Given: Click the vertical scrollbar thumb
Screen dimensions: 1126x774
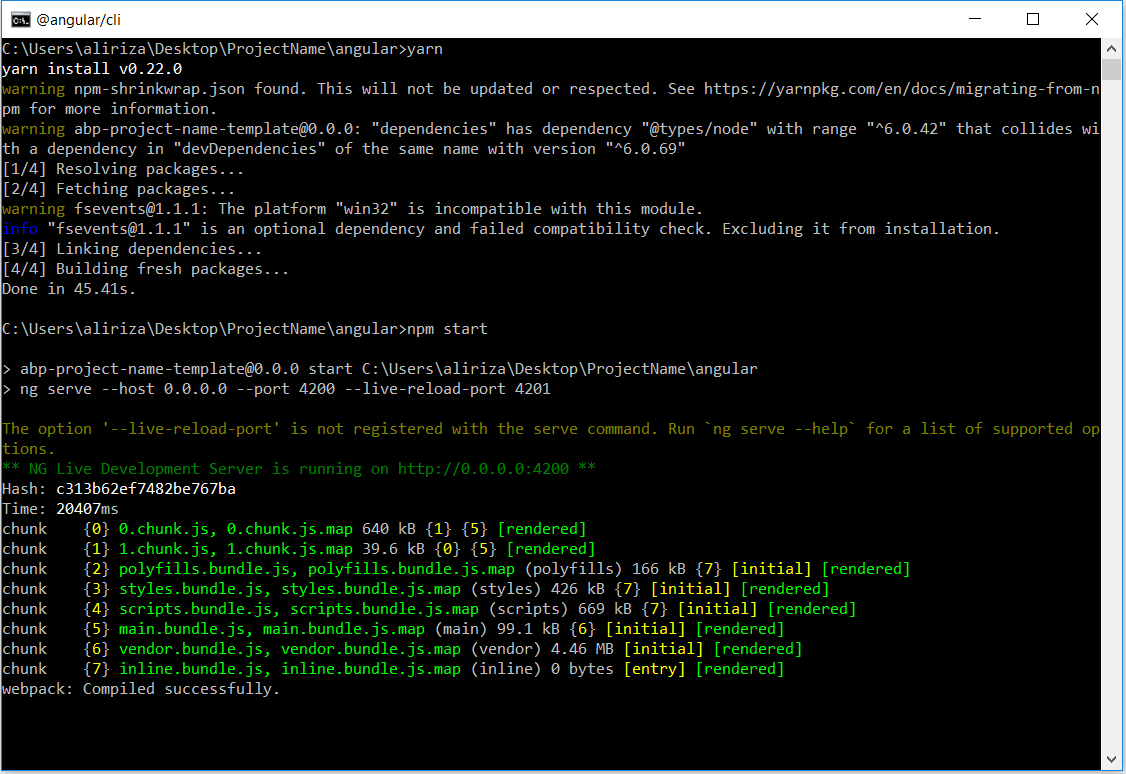Looking at the screenshot, I should coord(1111,70).
